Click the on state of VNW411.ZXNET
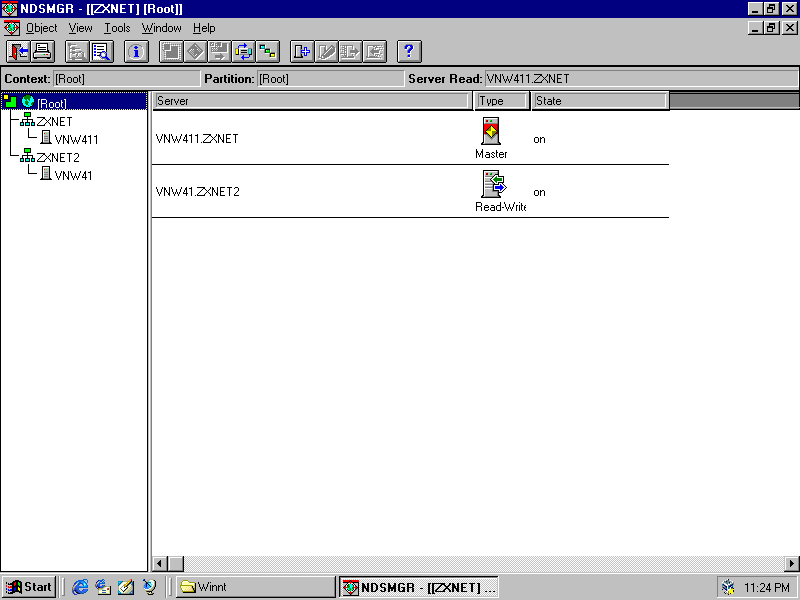 click(539, 139)
